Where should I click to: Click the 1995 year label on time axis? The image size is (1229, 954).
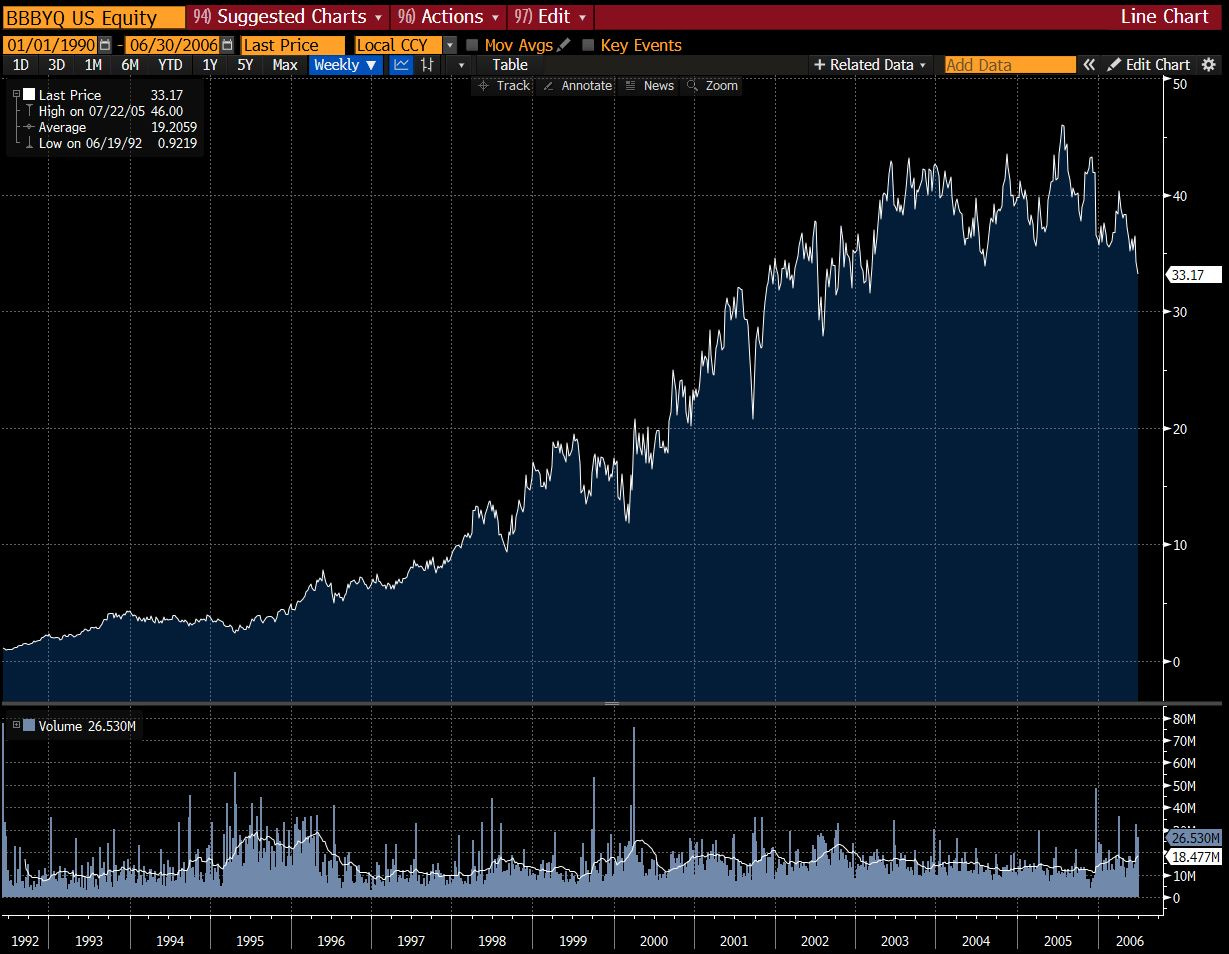click(x=249, y=941)
